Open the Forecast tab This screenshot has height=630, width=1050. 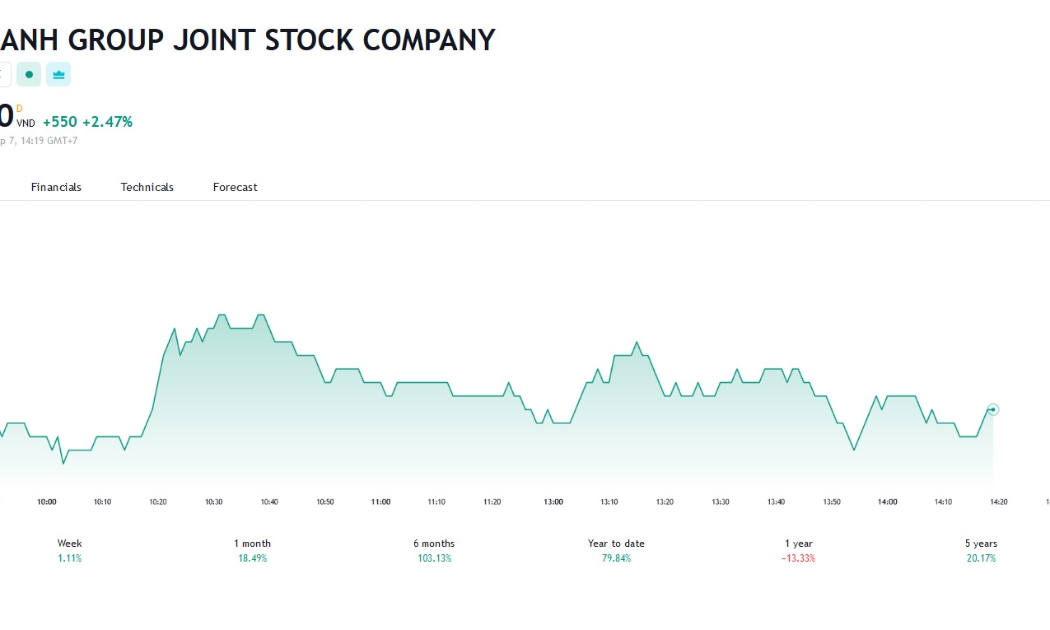point(235,187)
